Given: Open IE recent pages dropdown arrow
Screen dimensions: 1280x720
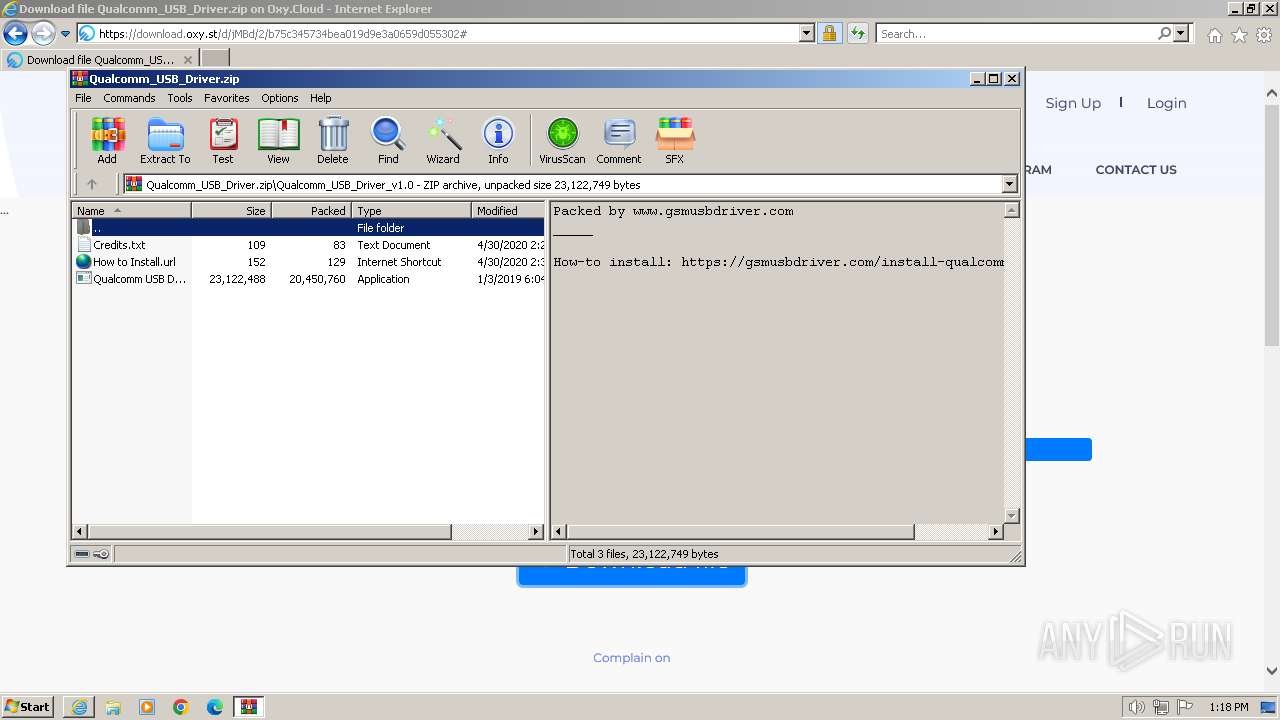Looking at the screenshot, I should [x=65, y=34].
